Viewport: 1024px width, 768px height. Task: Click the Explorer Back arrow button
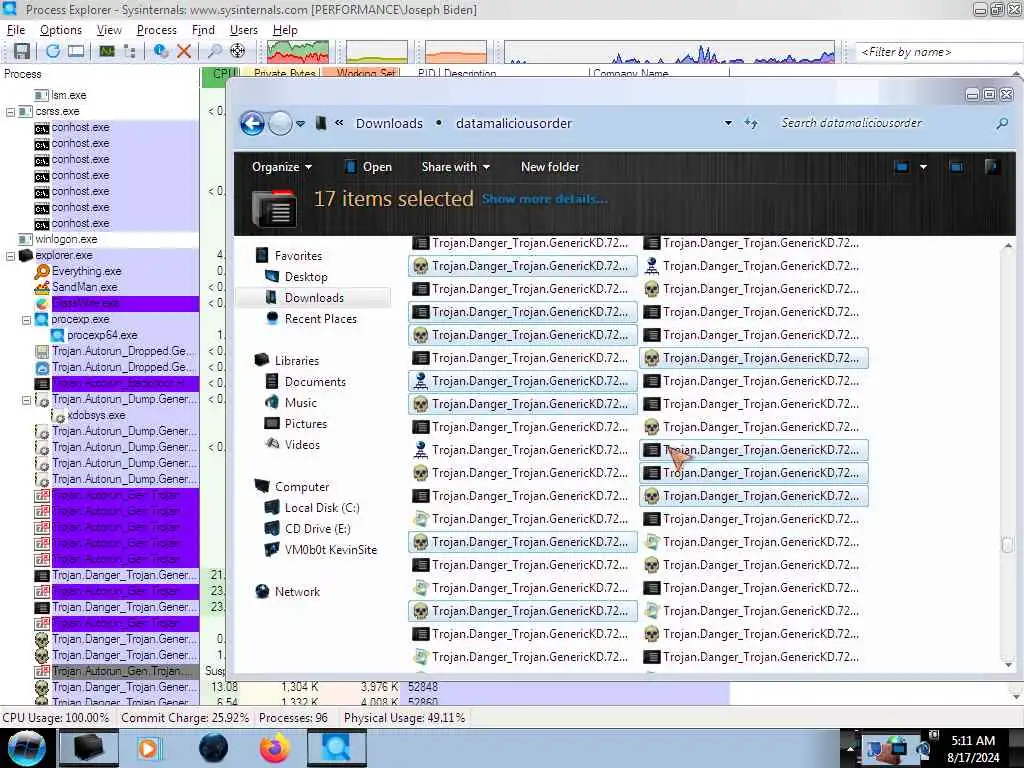253,123
